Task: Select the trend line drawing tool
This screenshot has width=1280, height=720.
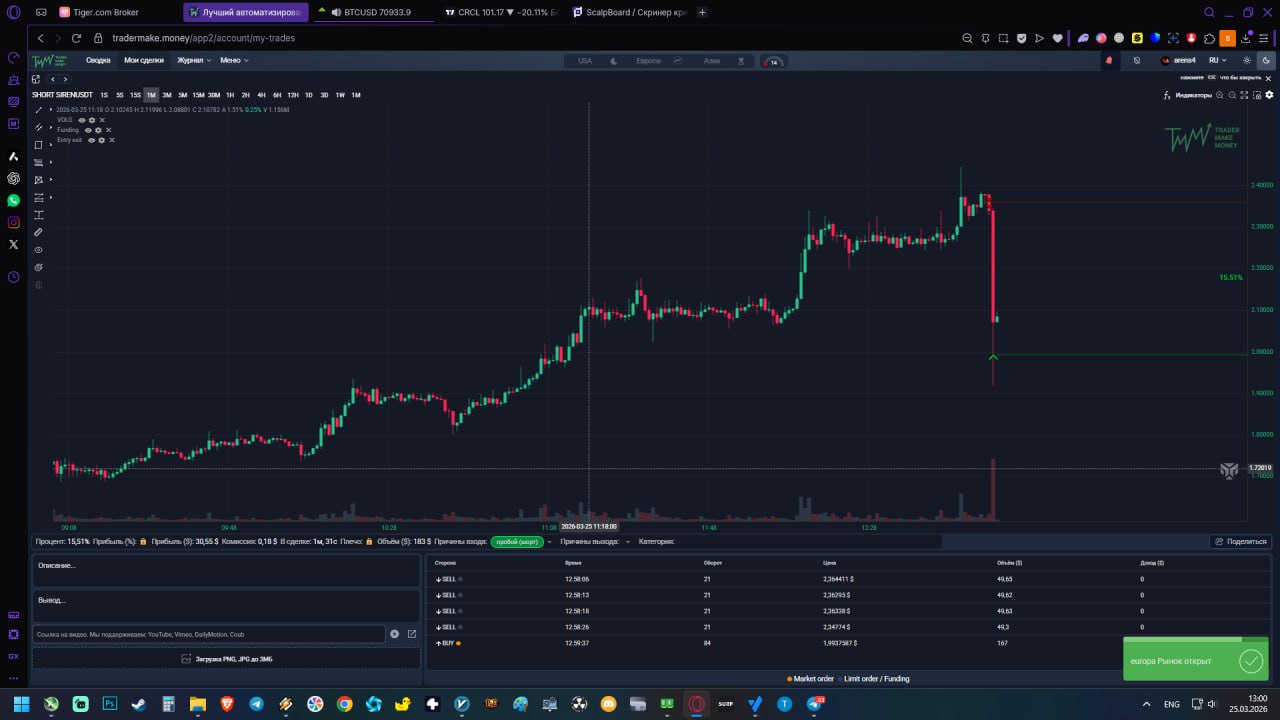Action: coord(39,110)
